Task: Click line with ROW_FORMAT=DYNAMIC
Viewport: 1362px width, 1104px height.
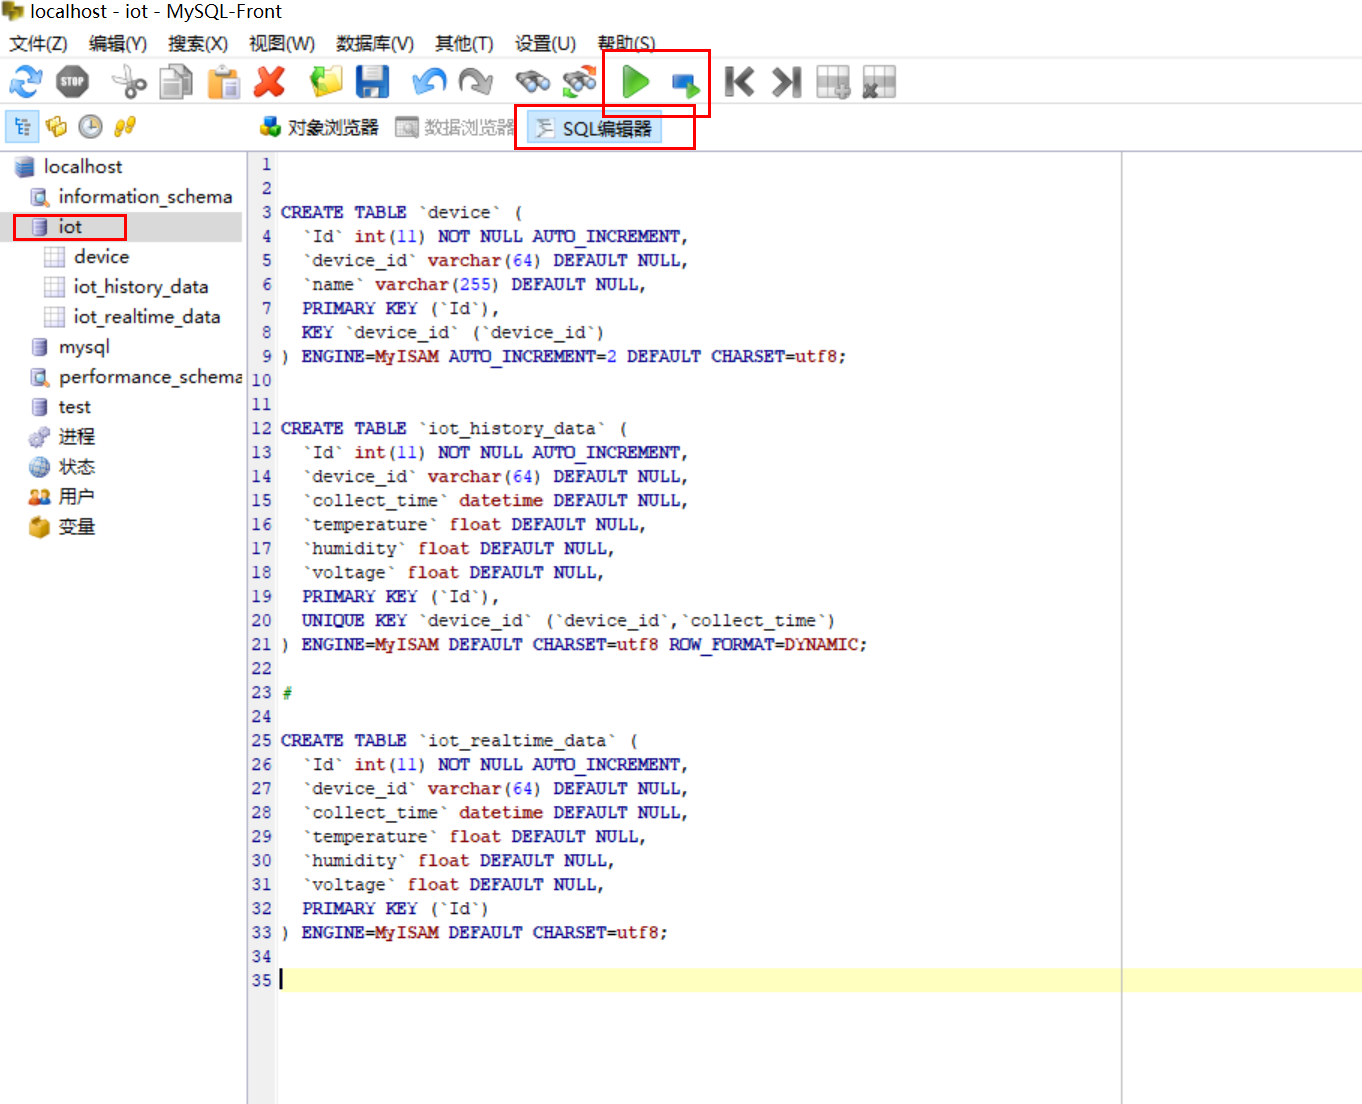Action: (575, 645)
